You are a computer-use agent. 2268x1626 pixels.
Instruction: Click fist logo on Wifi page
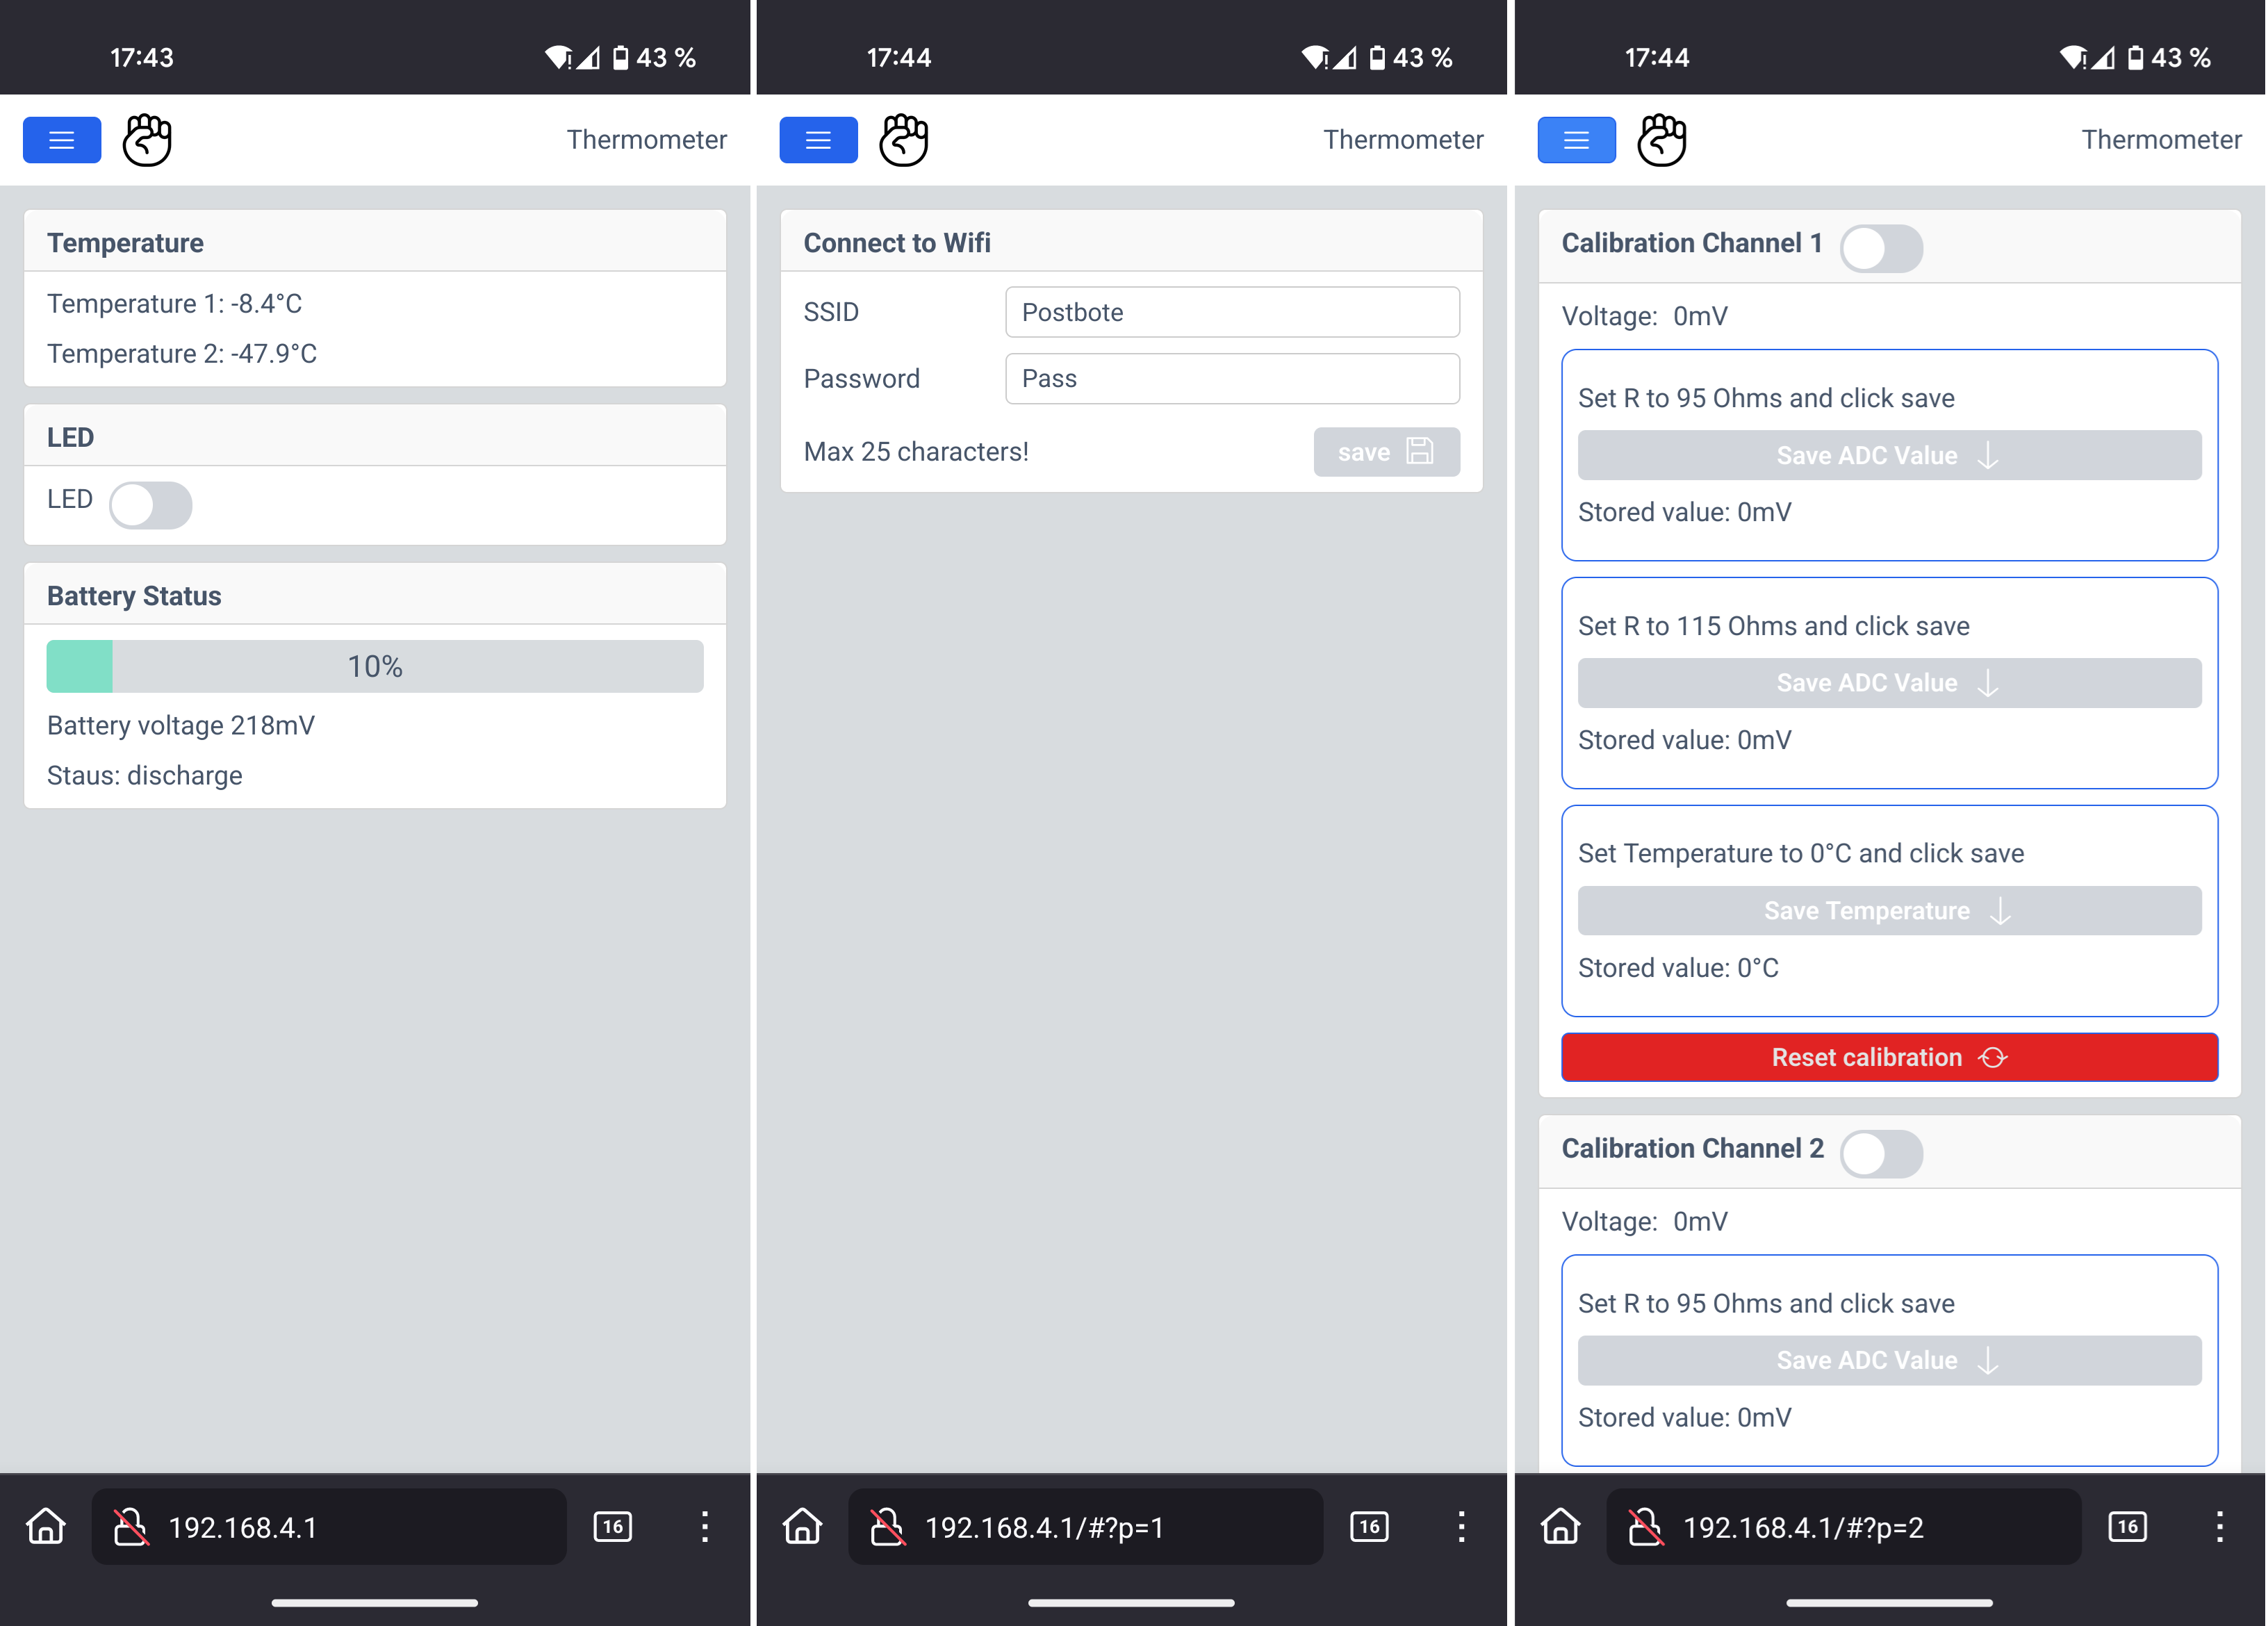[x=903, y=140]
